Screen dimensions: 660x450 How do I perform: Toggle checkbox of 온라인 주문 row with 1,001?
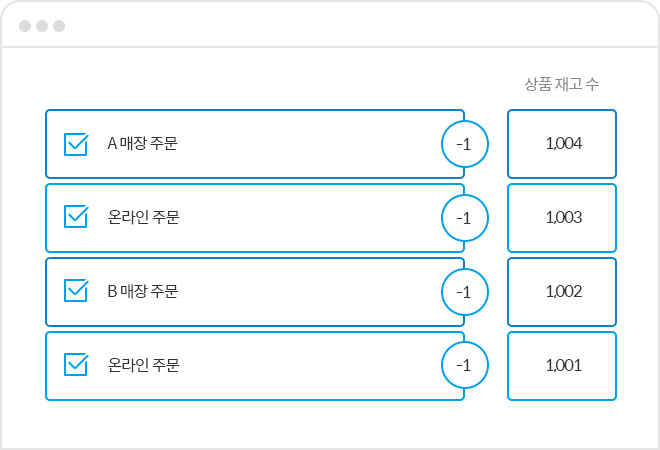(76, 364)
